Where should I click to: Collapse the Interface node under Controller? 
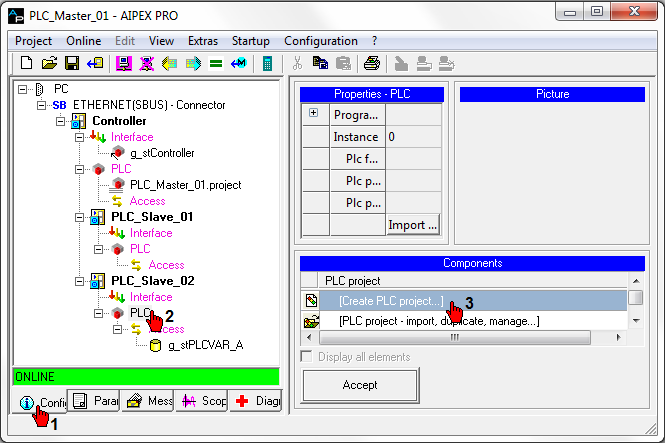click(x=79, y=137)
